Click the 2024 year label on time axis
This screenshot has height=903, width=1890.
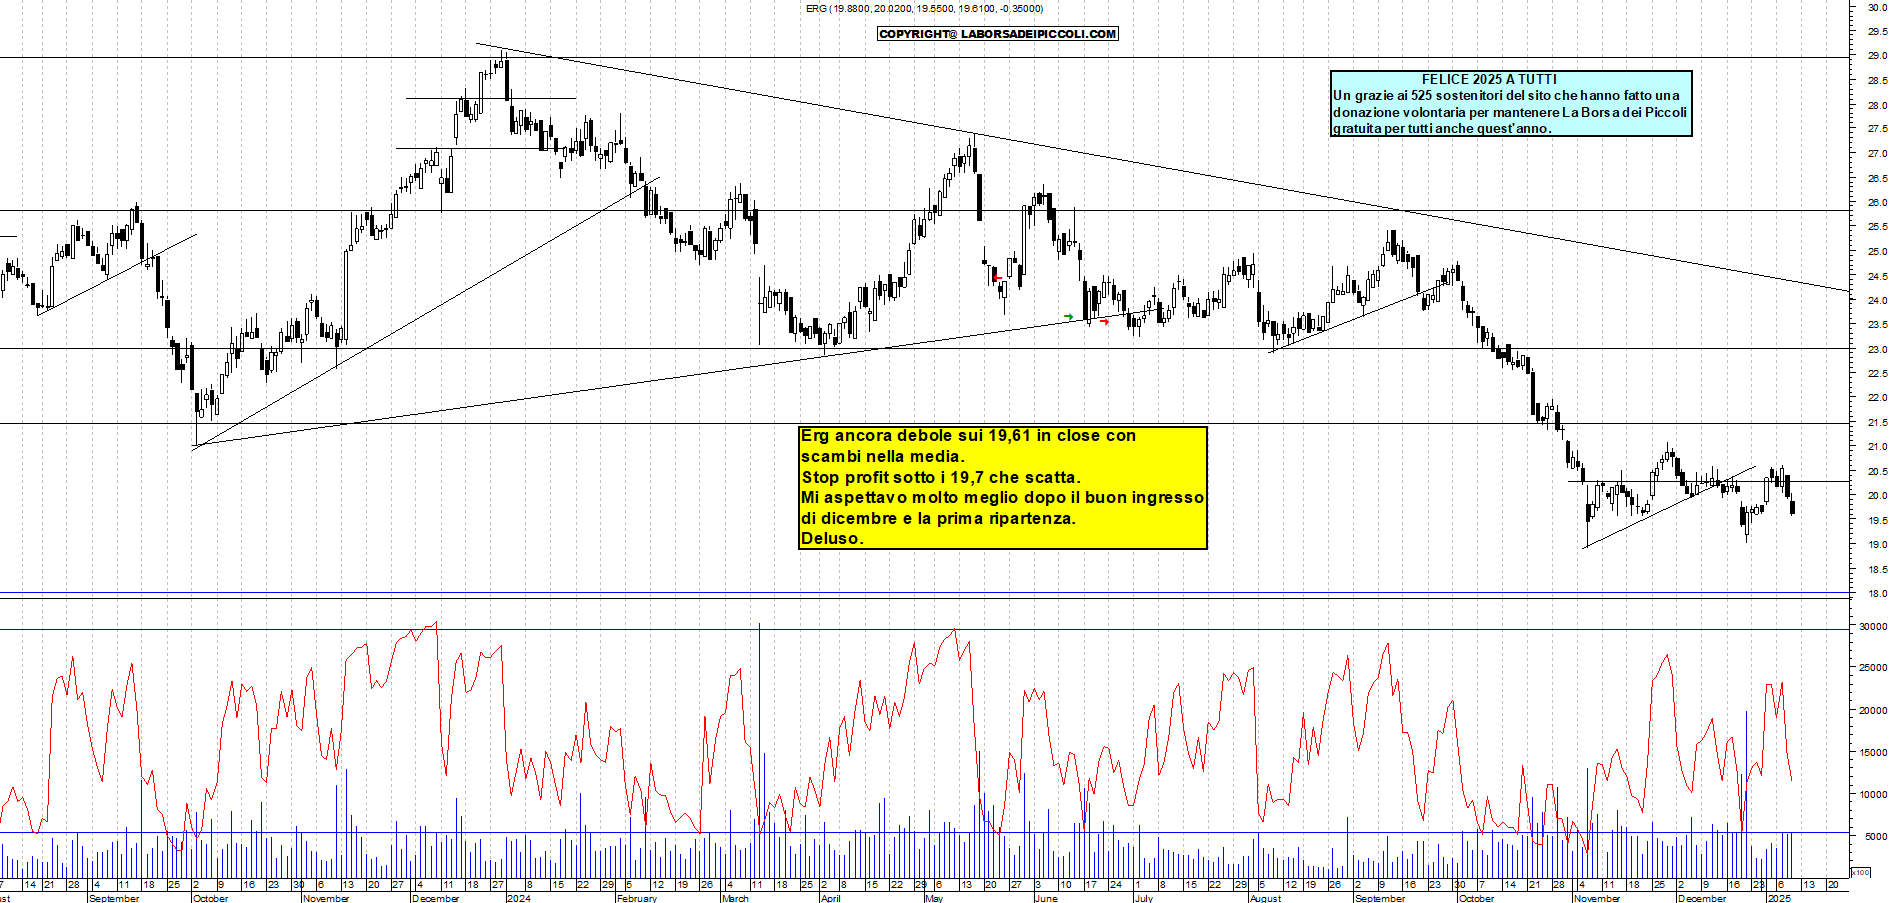click(x=519, y=898)
